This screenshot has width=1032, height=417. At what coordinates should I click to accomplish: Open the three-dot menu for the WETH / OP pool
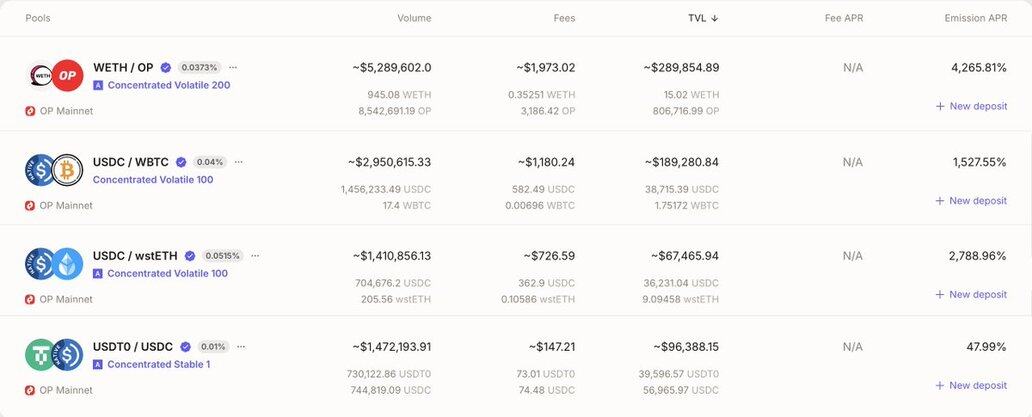(x=233, y=67)
